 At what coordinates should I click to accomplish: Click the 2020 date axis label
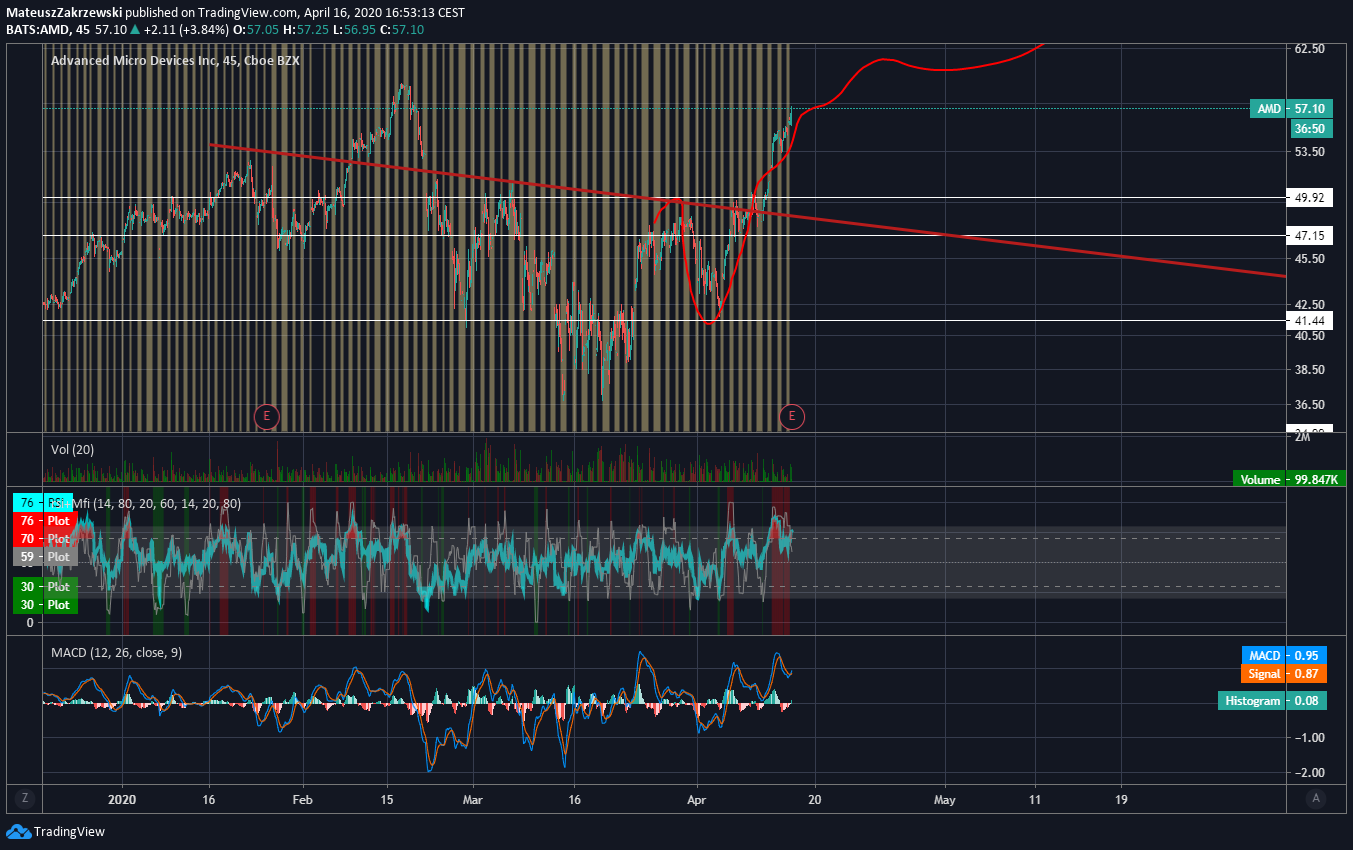(x=122, y=800)
